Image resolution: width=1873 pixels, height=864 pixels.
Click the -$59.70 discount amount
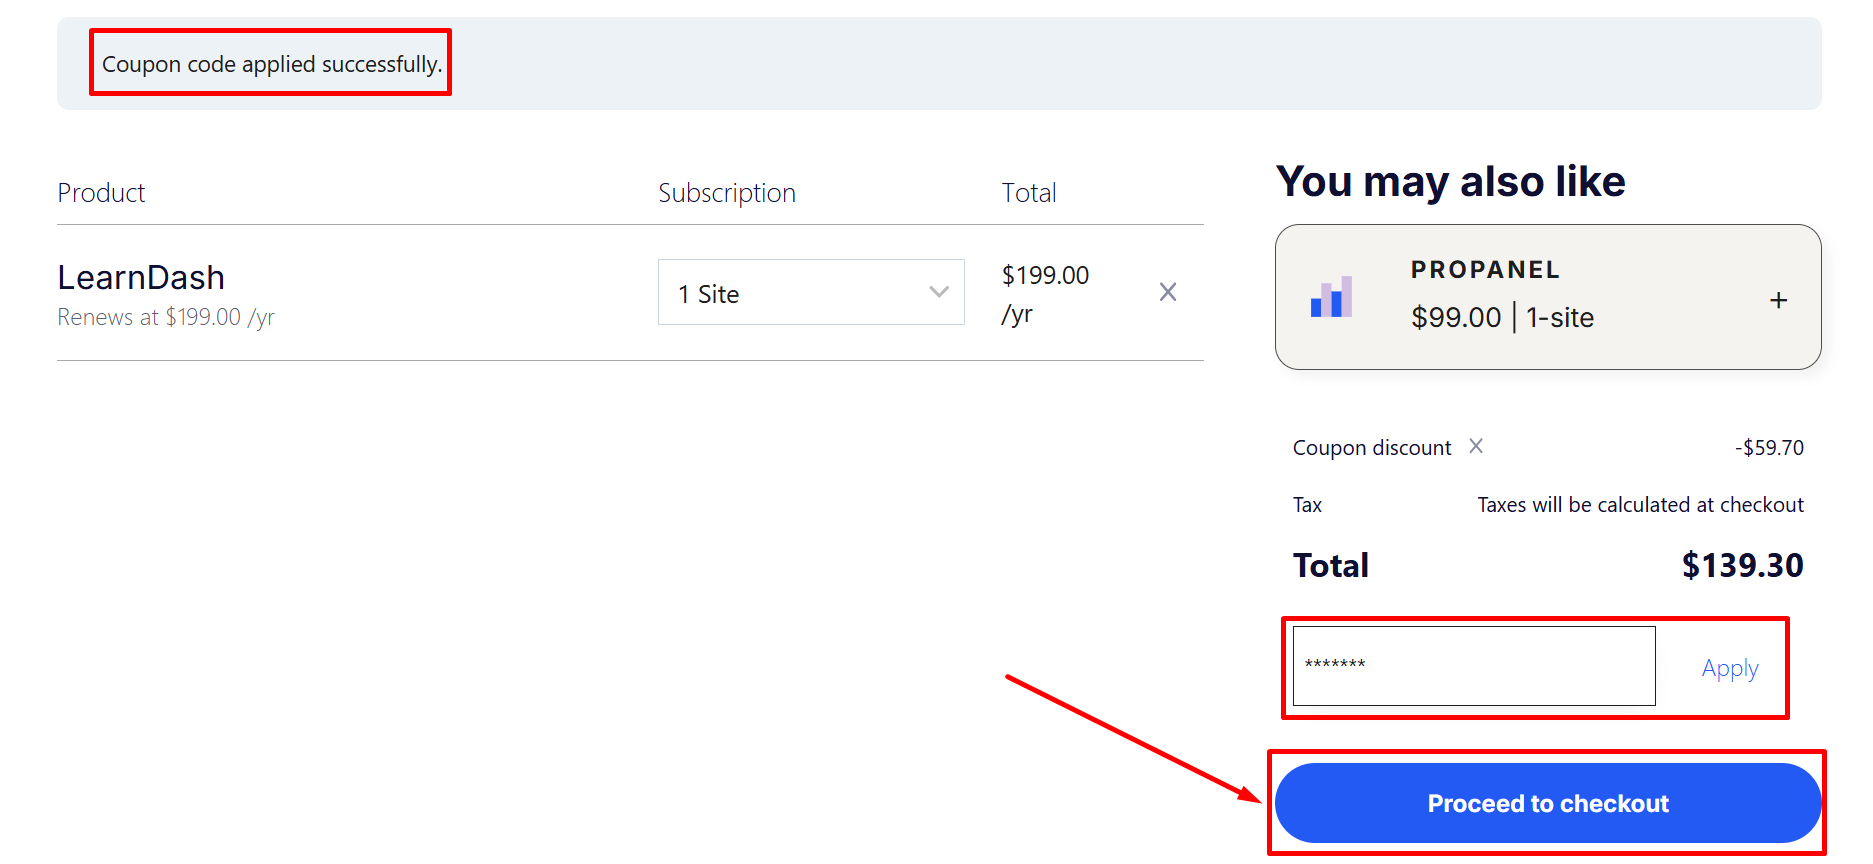click(1769, 448)
